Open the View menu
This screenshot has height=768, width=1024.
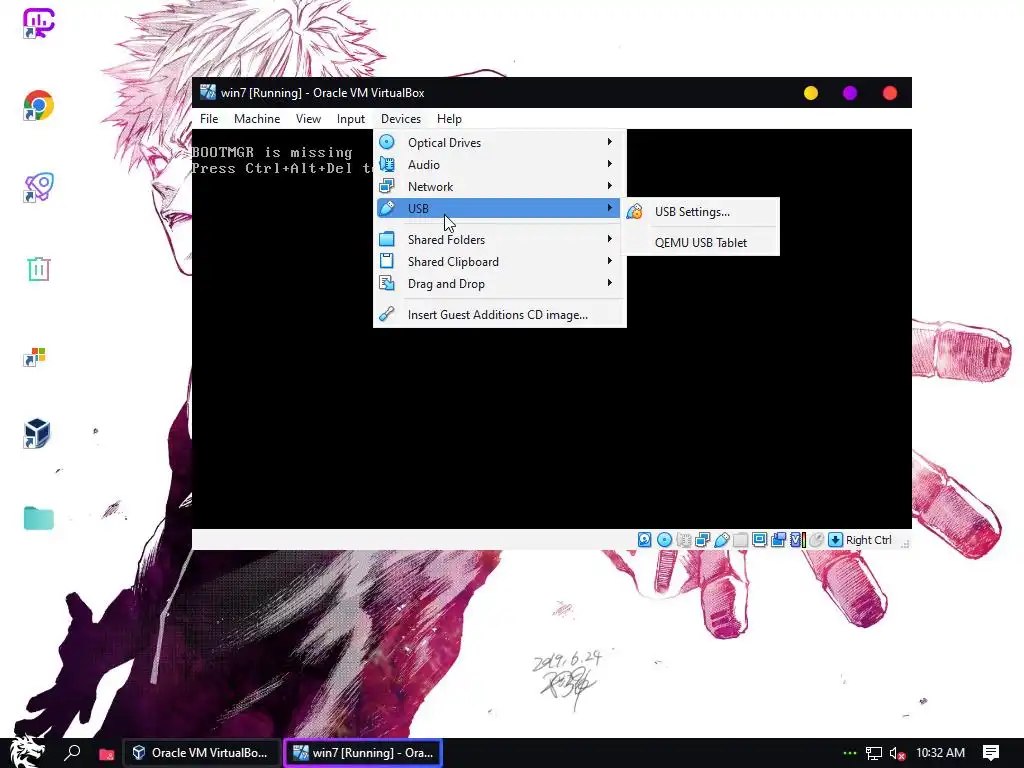click(x=308, y=119)
